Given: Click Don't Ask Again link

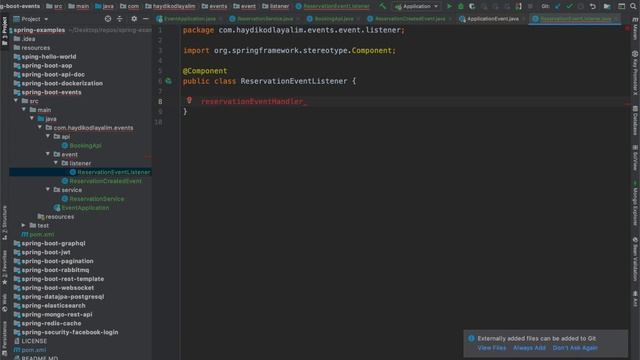Looking at the screenshot, I should (x=575, y=348).
